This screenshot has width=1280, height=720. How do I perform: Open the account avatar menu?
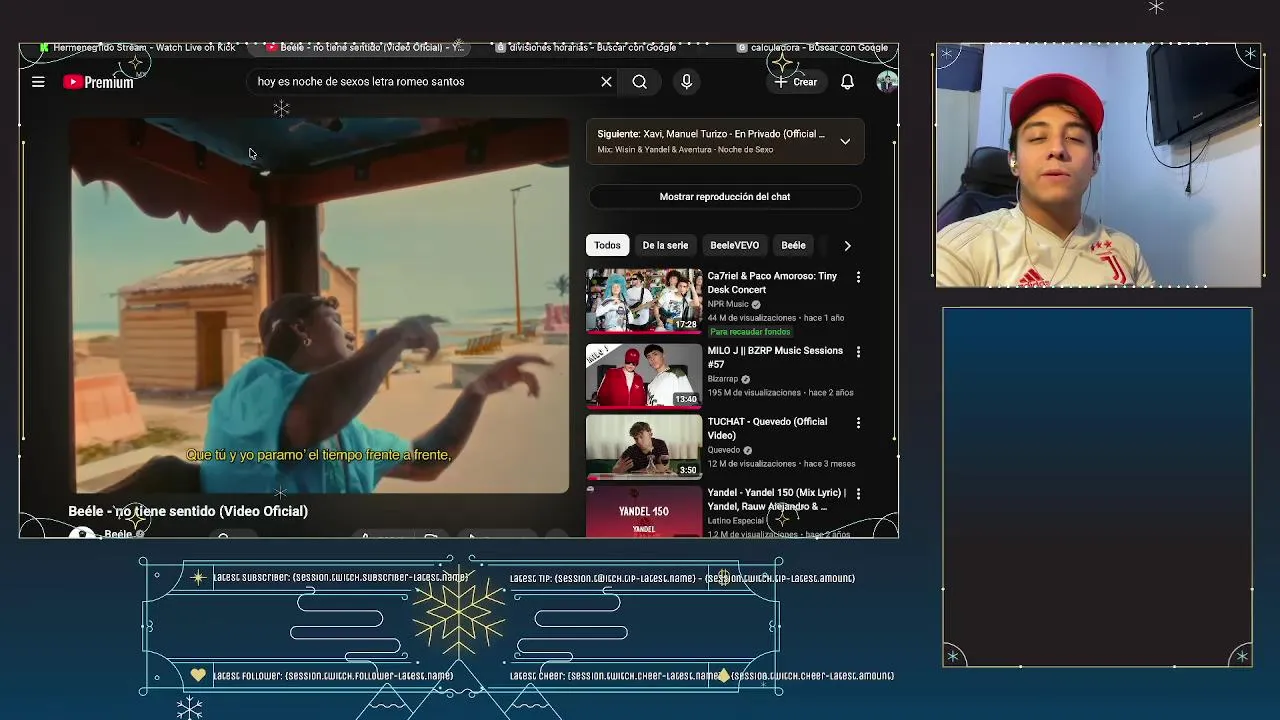[x=886, y=82]
